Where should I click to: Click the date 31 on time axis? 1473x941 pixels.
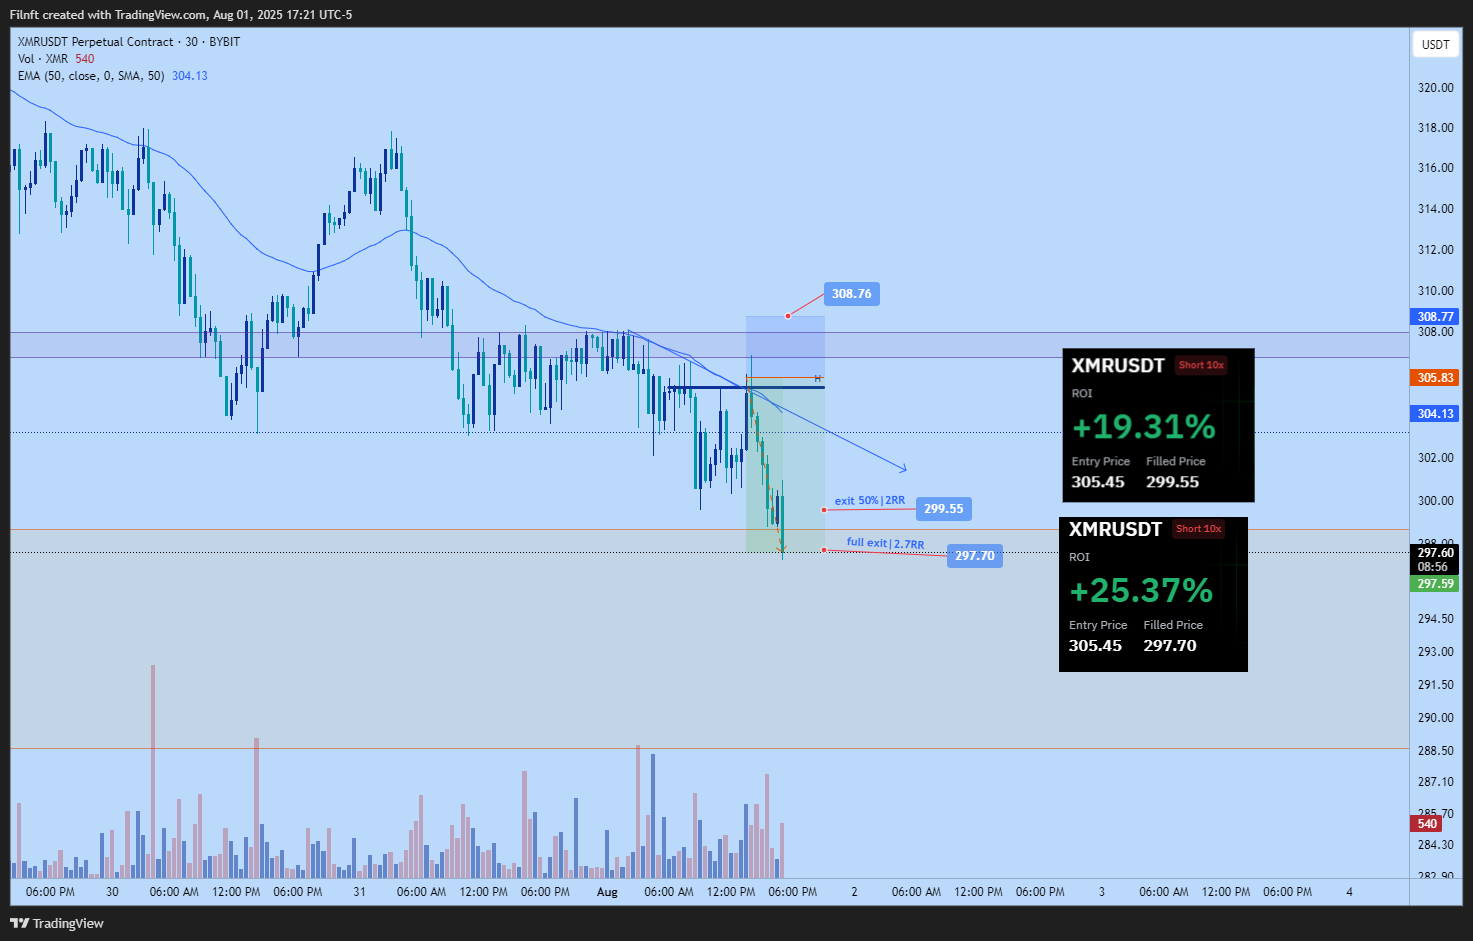tap(359, 892)
